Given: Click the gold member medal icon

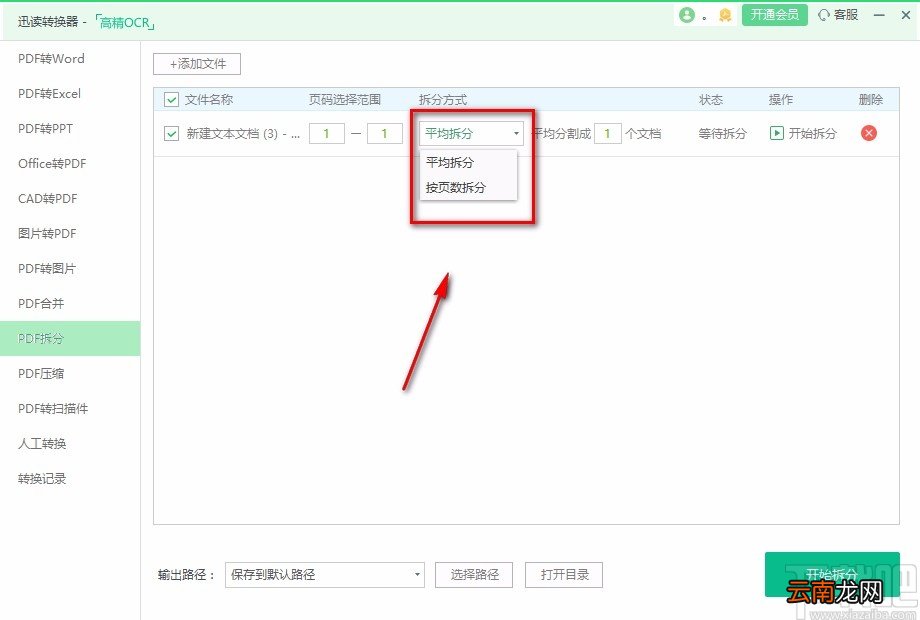Looking at the screenshot, I should tap(725, 16).
